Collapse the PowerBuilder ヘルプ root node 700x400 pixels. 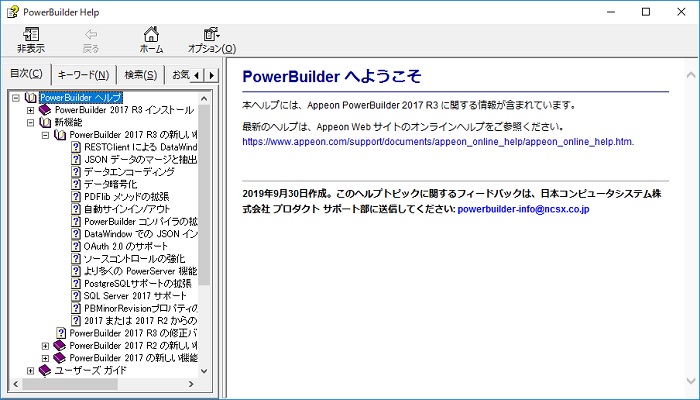(16, 97)
